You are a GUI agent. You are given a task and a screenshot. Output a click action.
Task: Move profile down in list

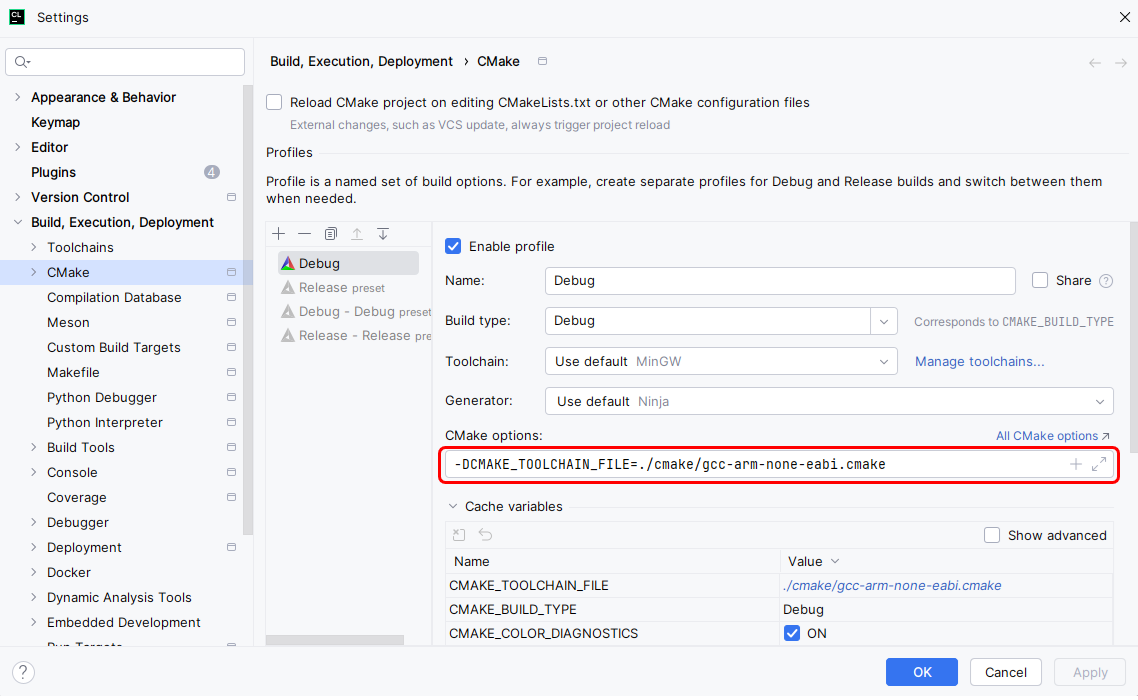click(383, 234)
